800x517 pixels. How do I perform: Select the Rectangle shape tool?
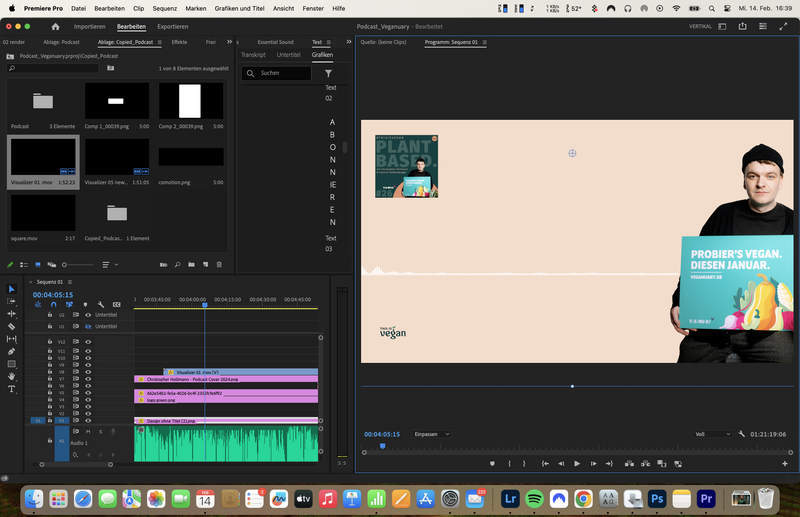coord(12,364)
